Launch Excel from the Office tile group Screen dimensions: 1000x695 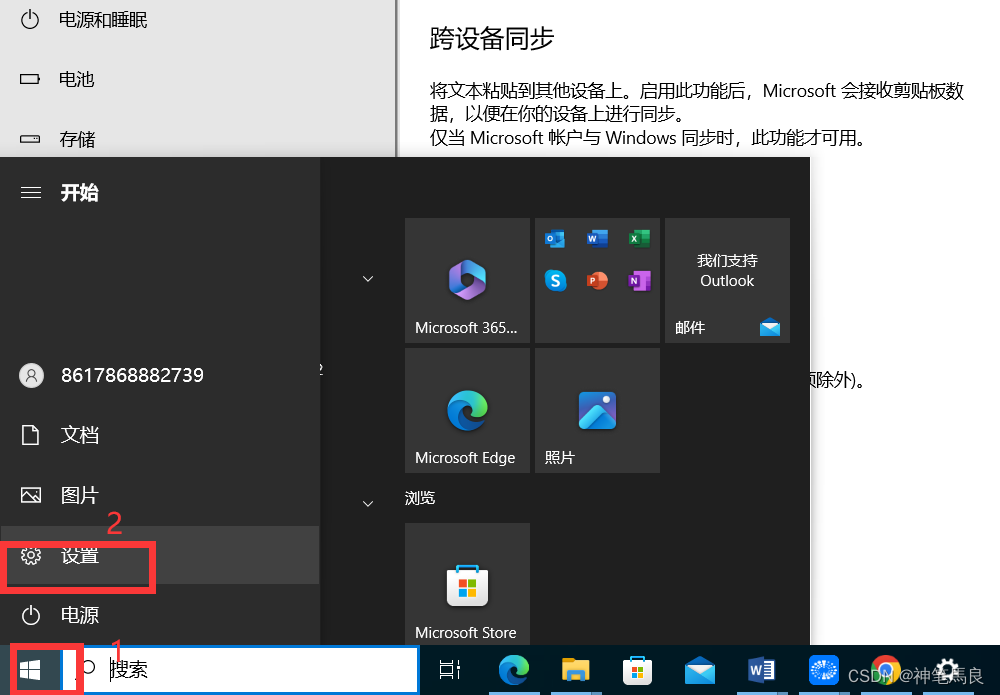coord(639,239)
